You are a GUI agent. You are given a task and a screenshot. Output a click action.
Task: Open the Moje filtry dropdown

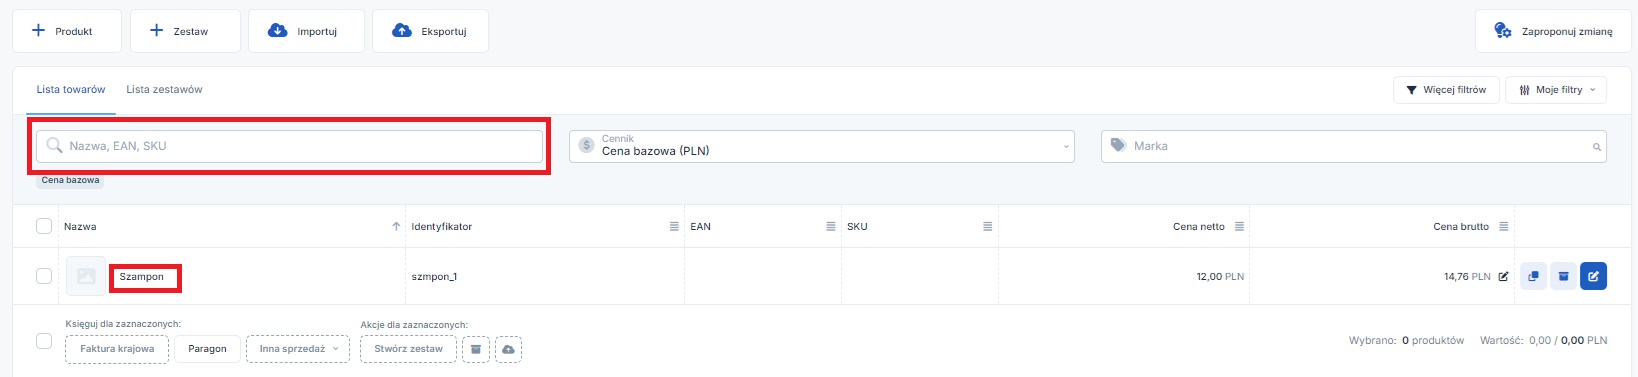pos(1556,90)
